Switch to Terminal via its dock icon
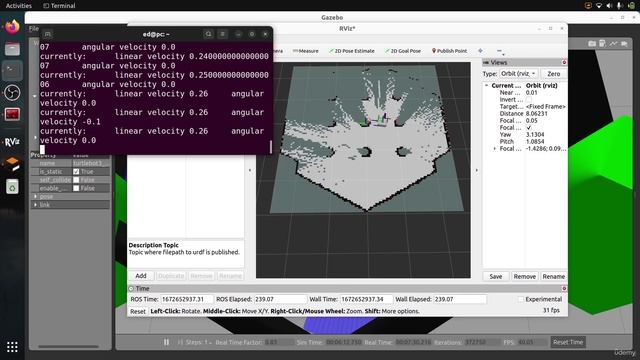Viewport: 640px width, 360px height. tap(12, 71)
